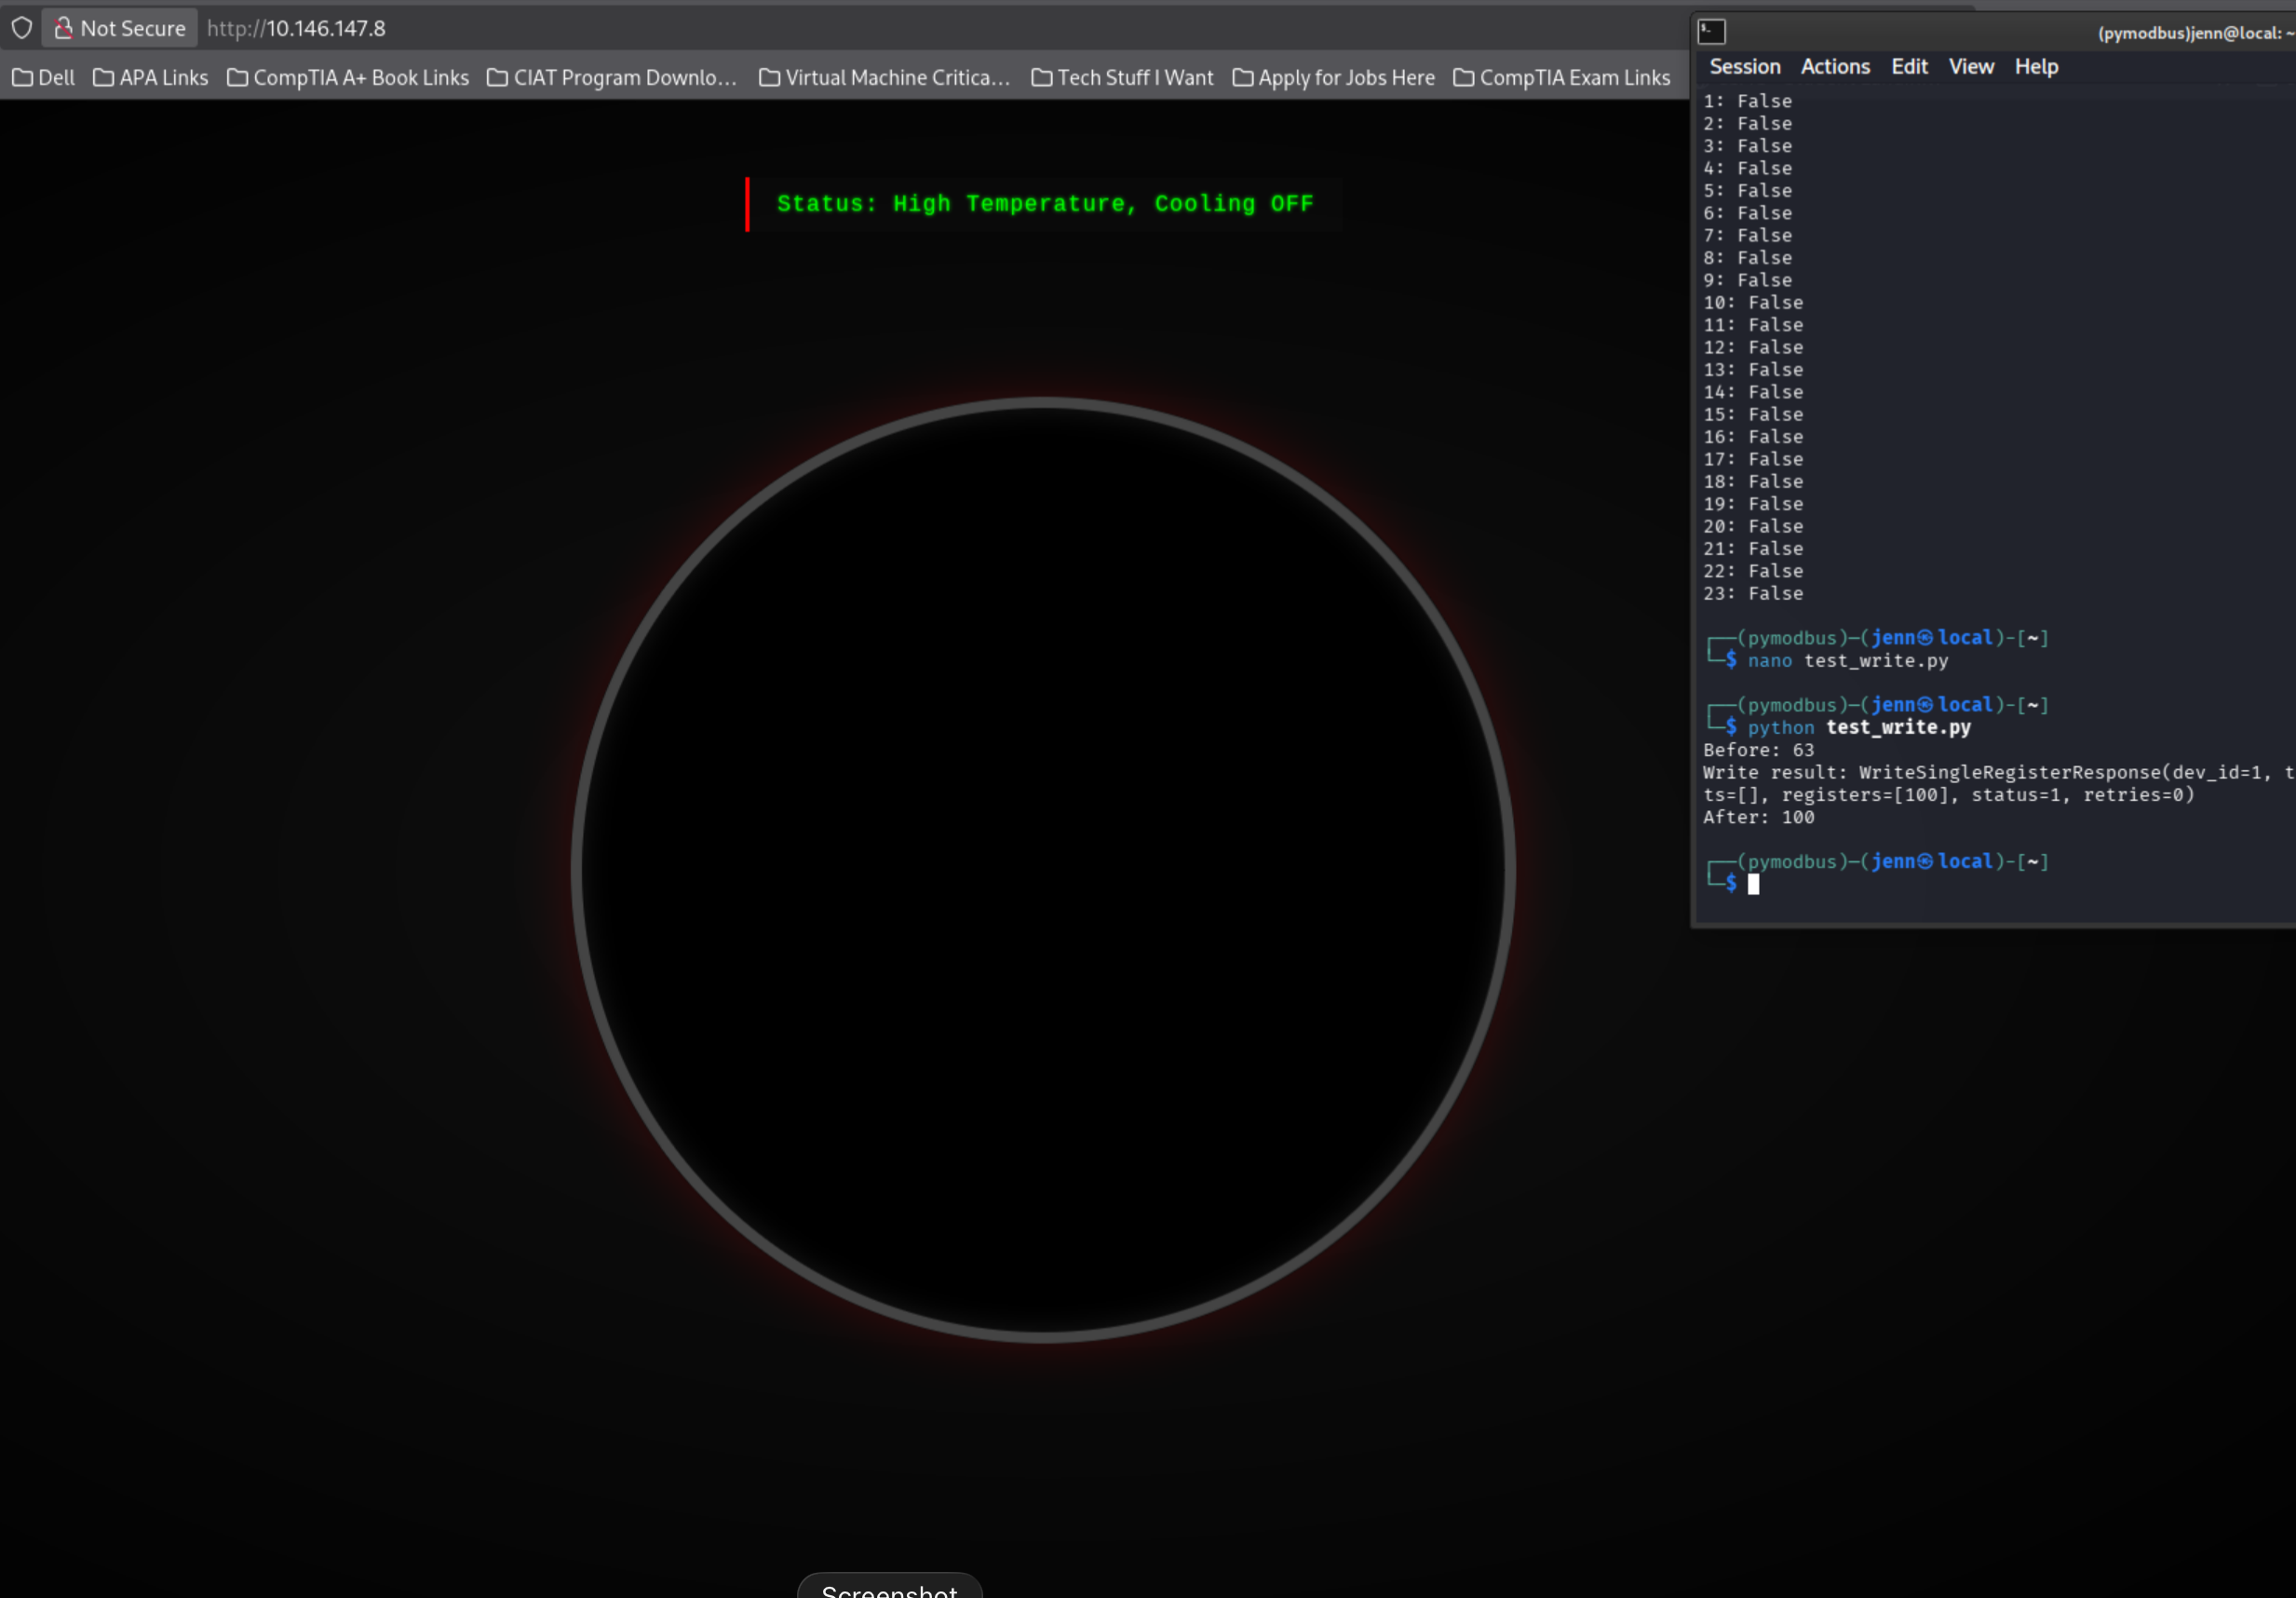2296x1598 pixels.
Task: Click the 'Write result: WriteSingleRegisterResponse' line
Action: (x=1999, y=772)
